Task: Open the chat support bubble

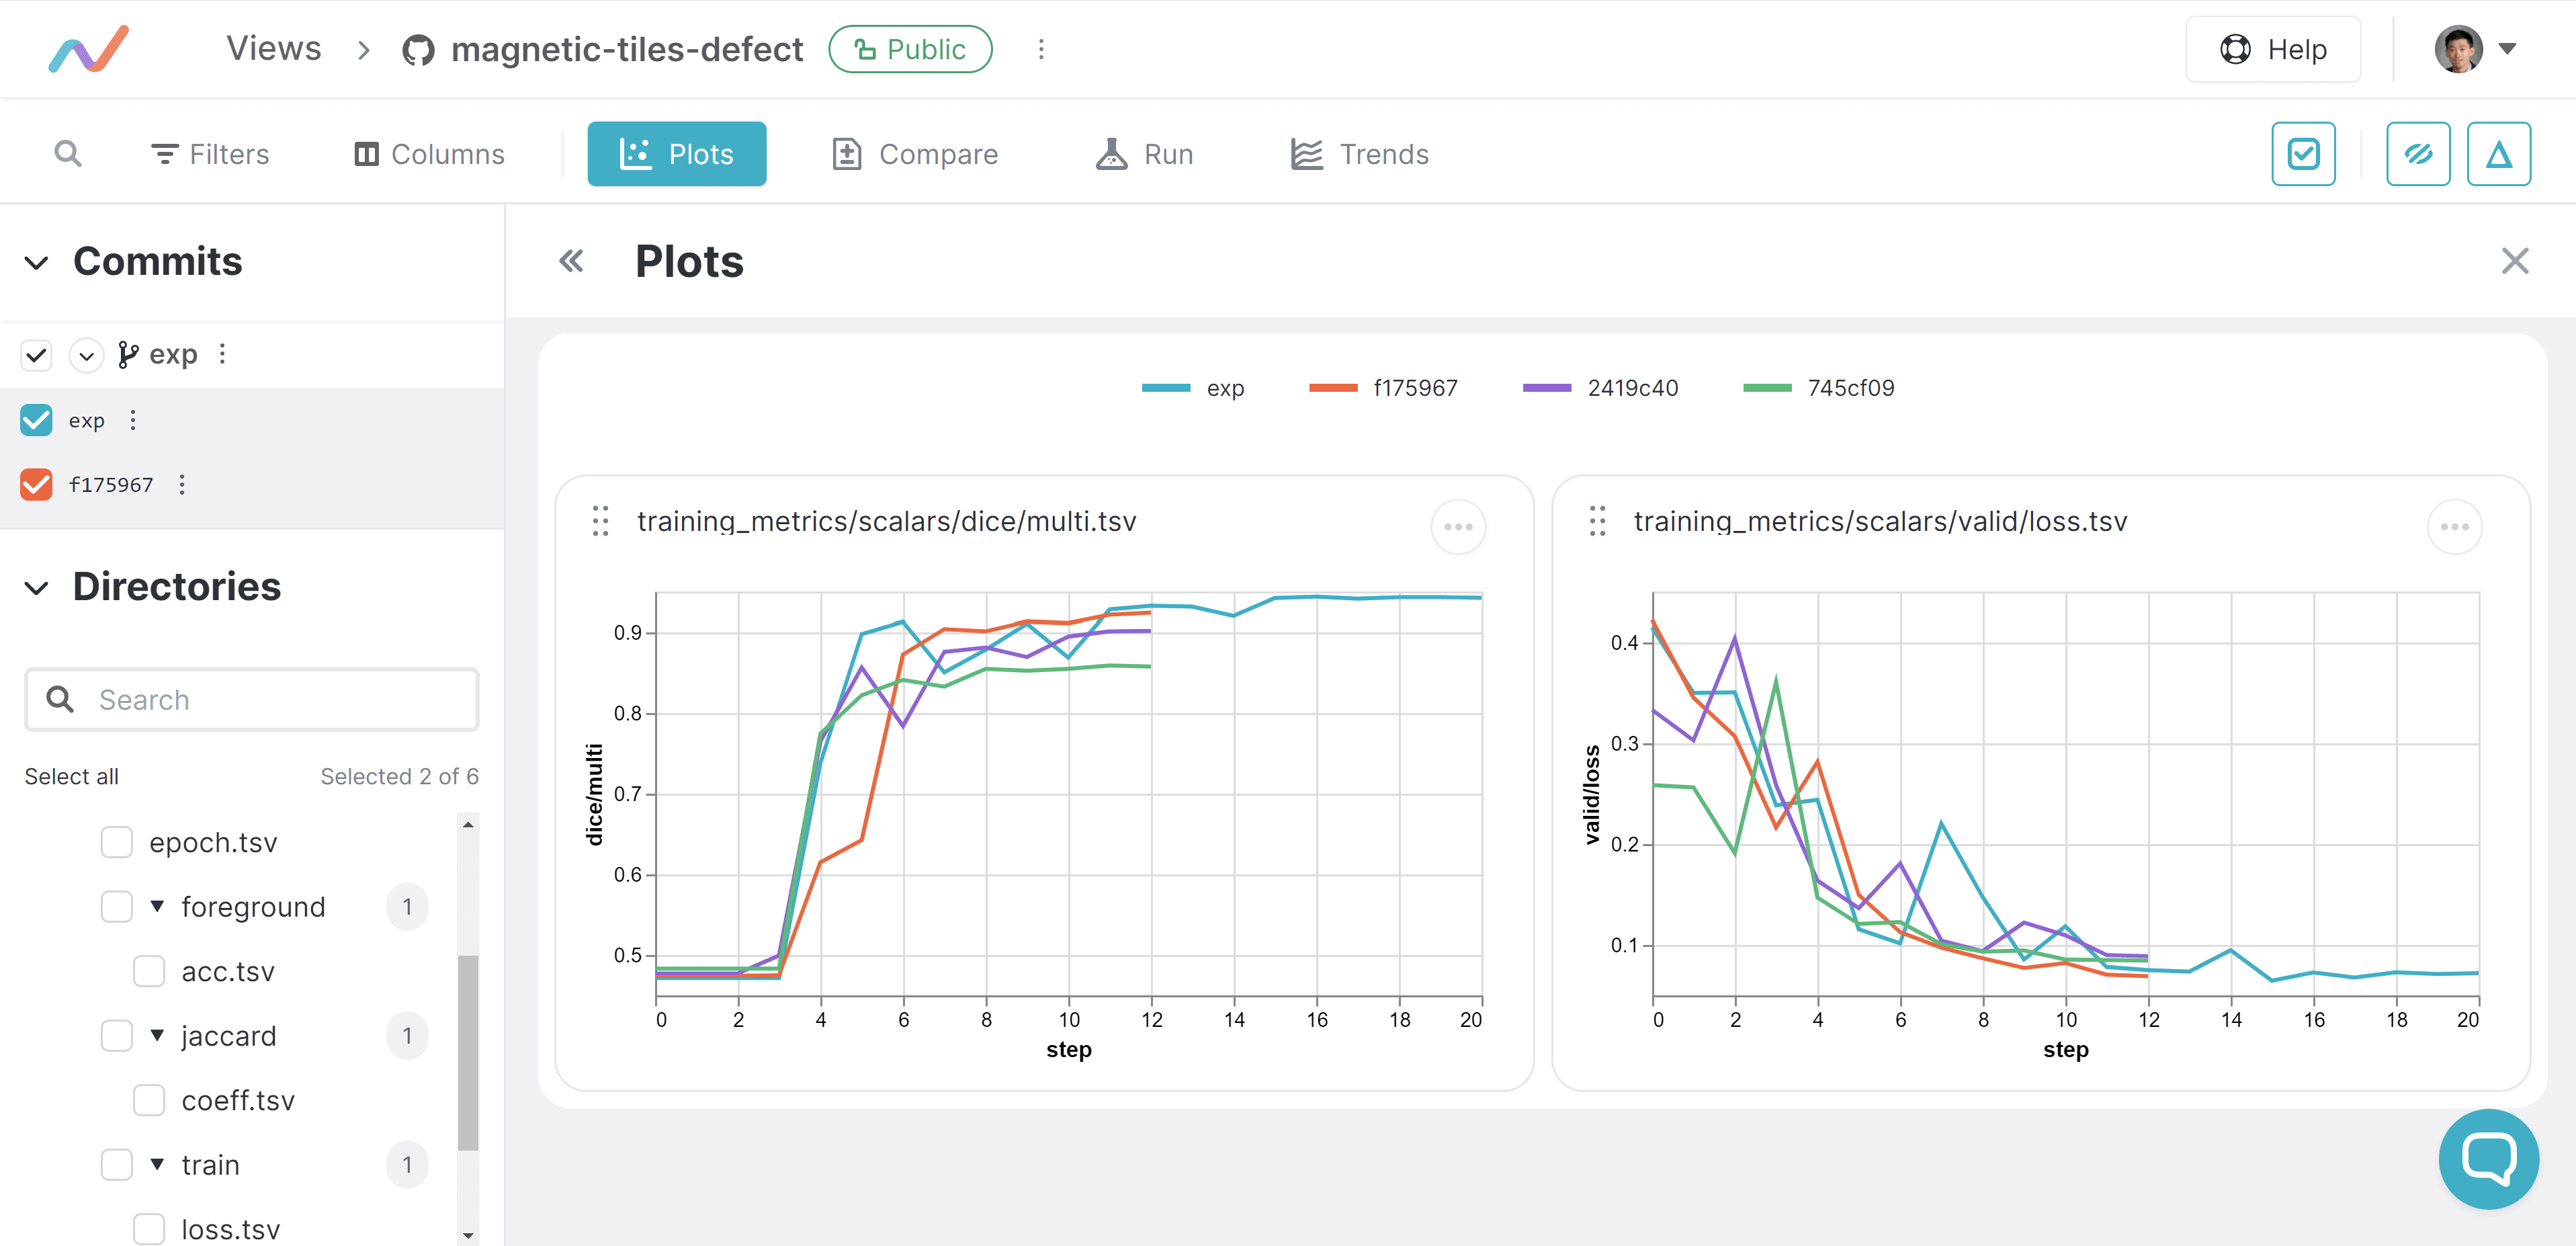Action: click(2487, 1158)
